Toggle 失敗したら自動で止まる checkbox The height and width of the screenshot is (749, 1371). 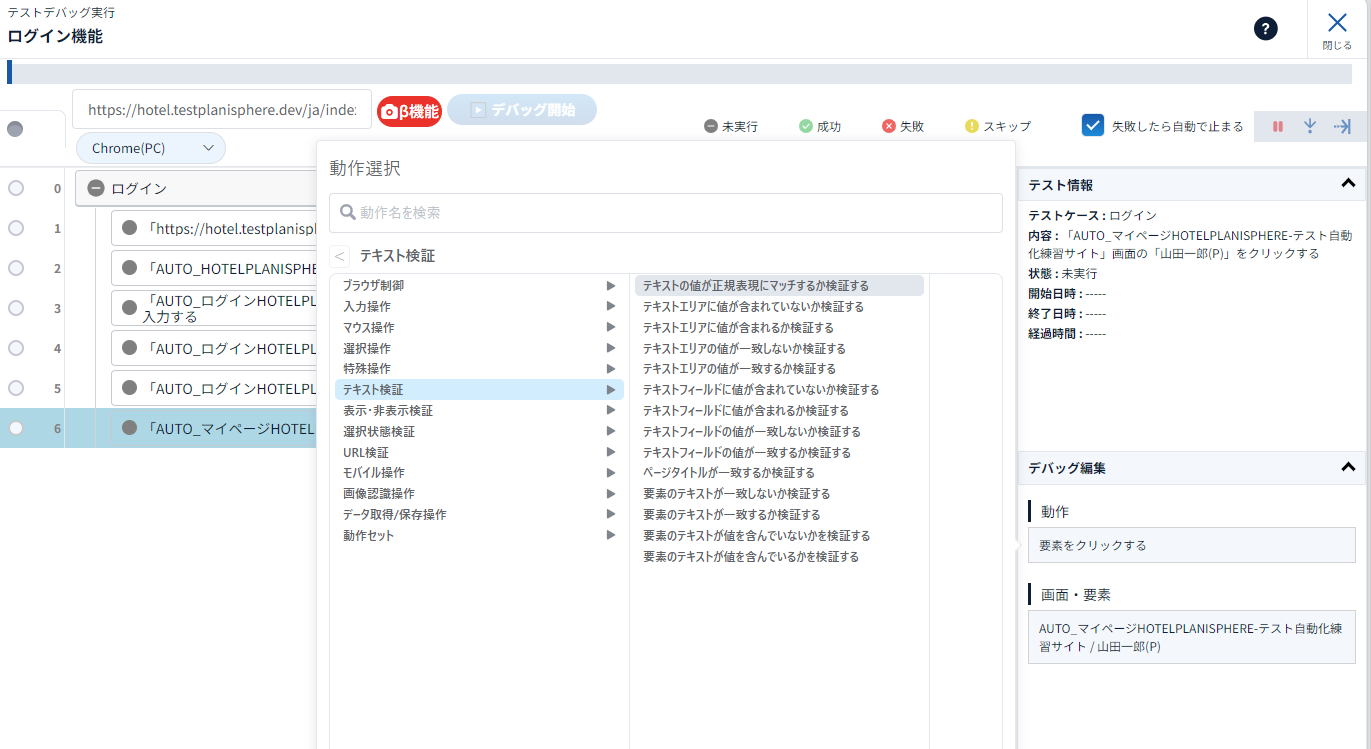pos(1092,126)
